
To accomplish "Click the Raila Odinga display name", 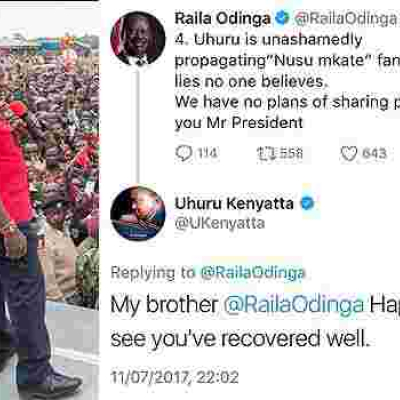I will click(222, 19).
